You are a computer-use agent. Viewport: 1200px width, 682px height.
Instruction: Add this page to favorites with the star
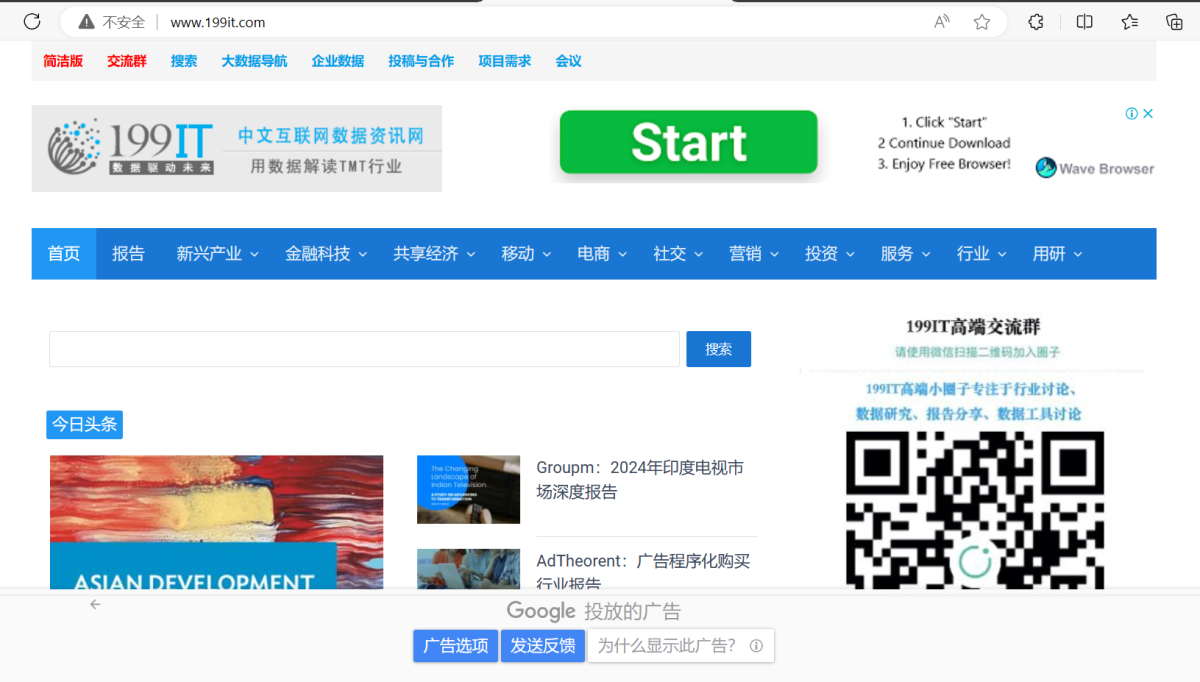(981, 21)
